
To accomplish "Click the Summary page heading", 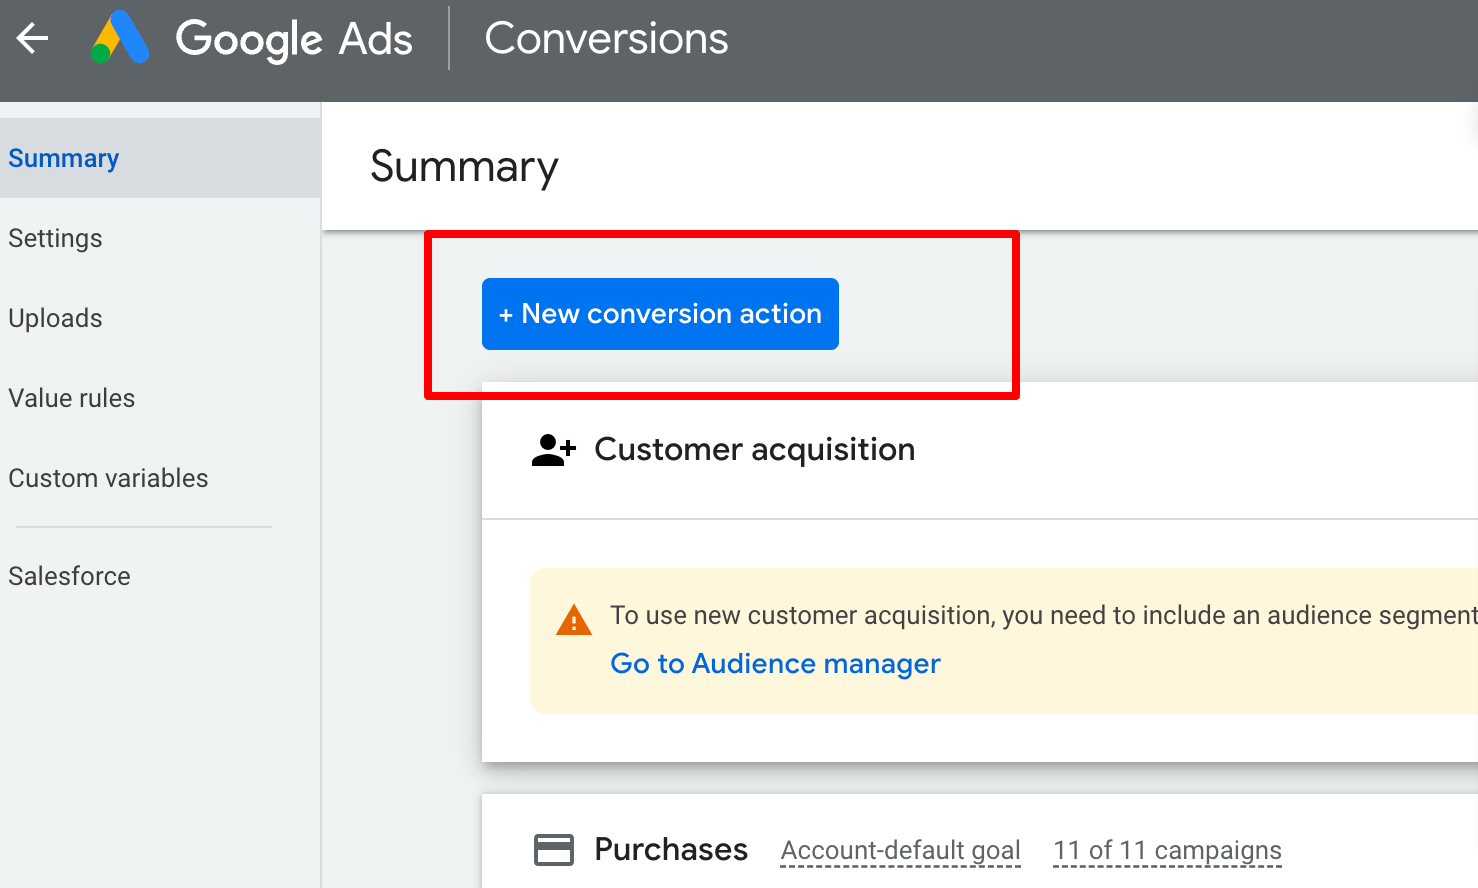I will [464, 167].
